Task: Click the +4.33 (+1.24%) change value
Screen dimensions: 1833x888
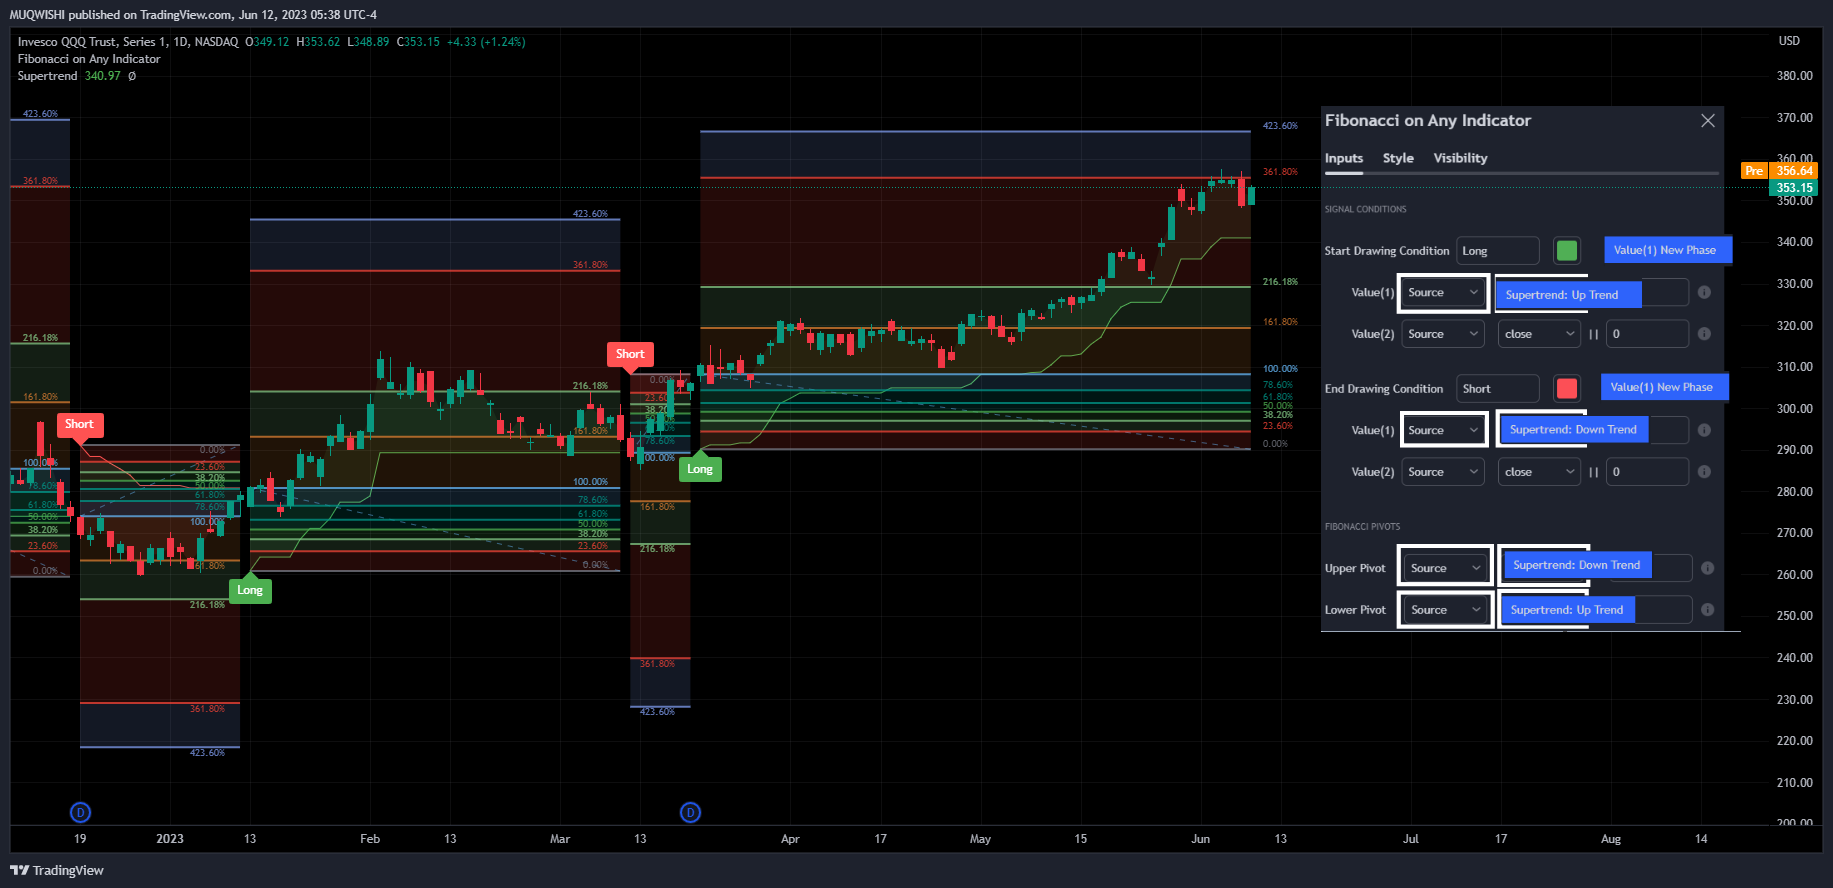Action: coord(486,42)
